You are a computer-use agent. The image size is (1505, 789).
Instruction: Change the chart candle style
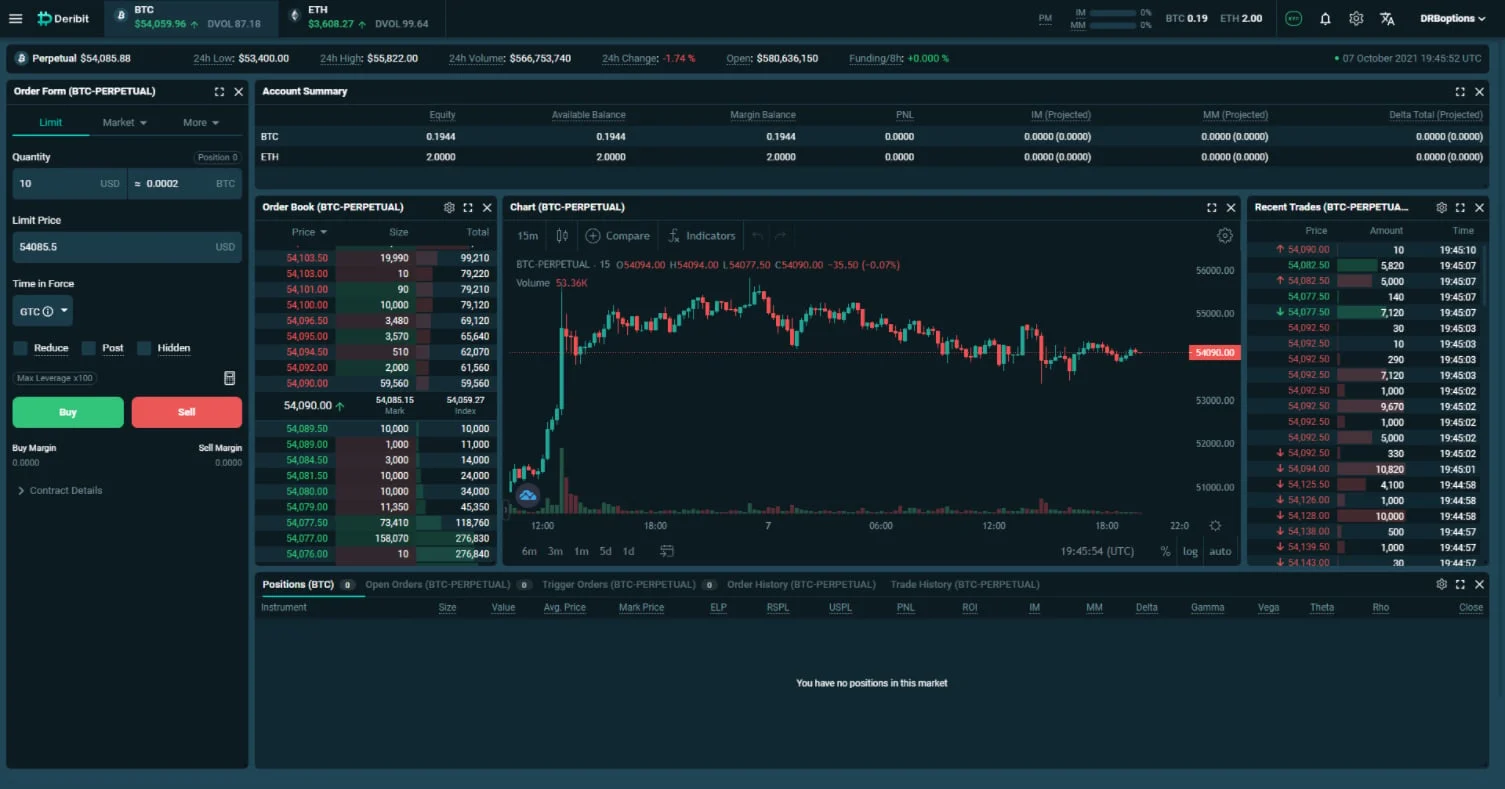(562, 236)
